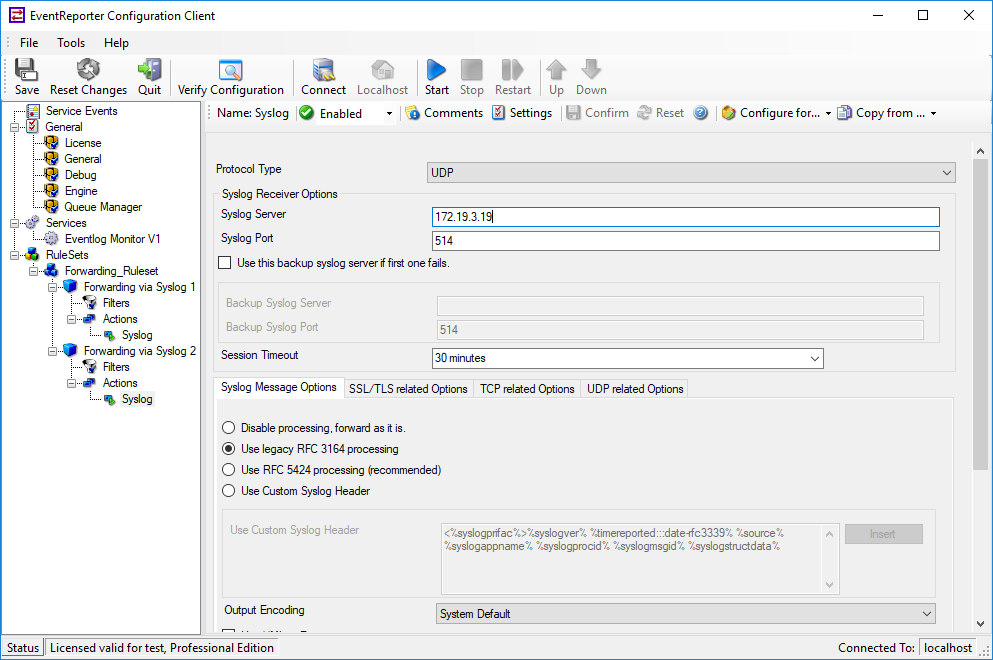Click the Connect toolbar icon
This screenshot has height=660, width=993.
[x=324, y=70]
